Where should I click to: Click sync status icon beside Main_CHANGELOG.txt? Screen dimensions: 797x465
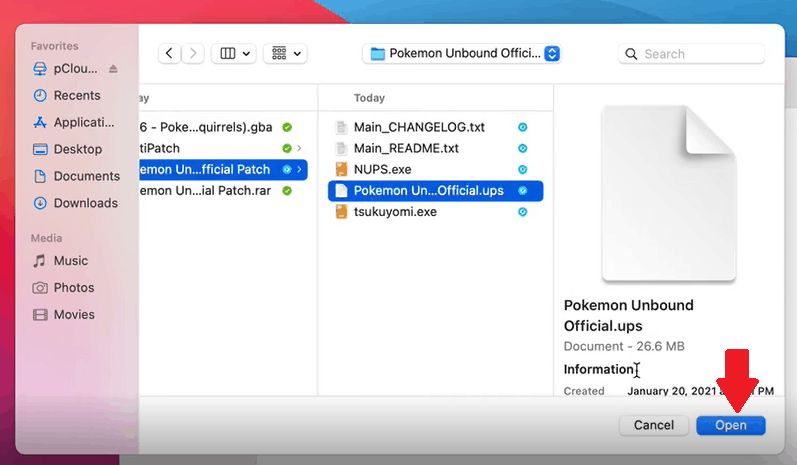[x=523, y=127]
